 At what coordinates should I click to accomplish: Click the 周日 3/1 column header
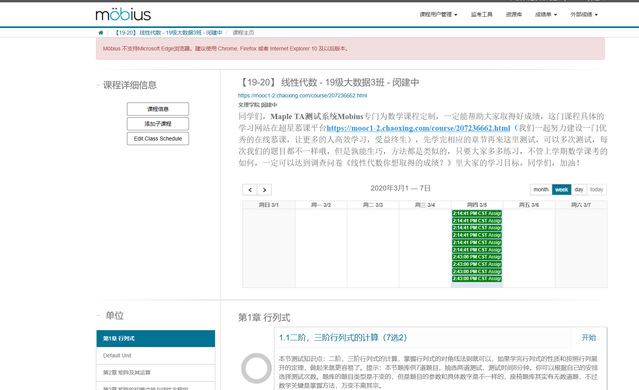pos(269,205)
